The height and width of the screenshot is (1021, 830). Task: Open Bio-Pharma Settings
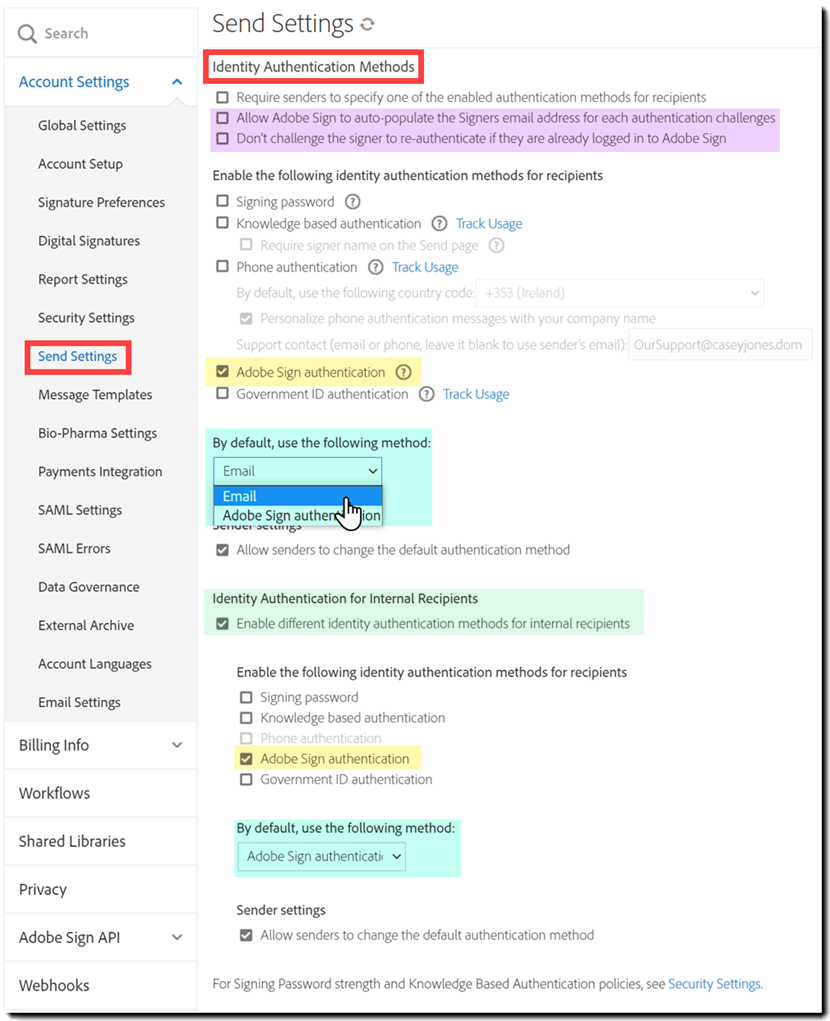click(x=98, y=433)
